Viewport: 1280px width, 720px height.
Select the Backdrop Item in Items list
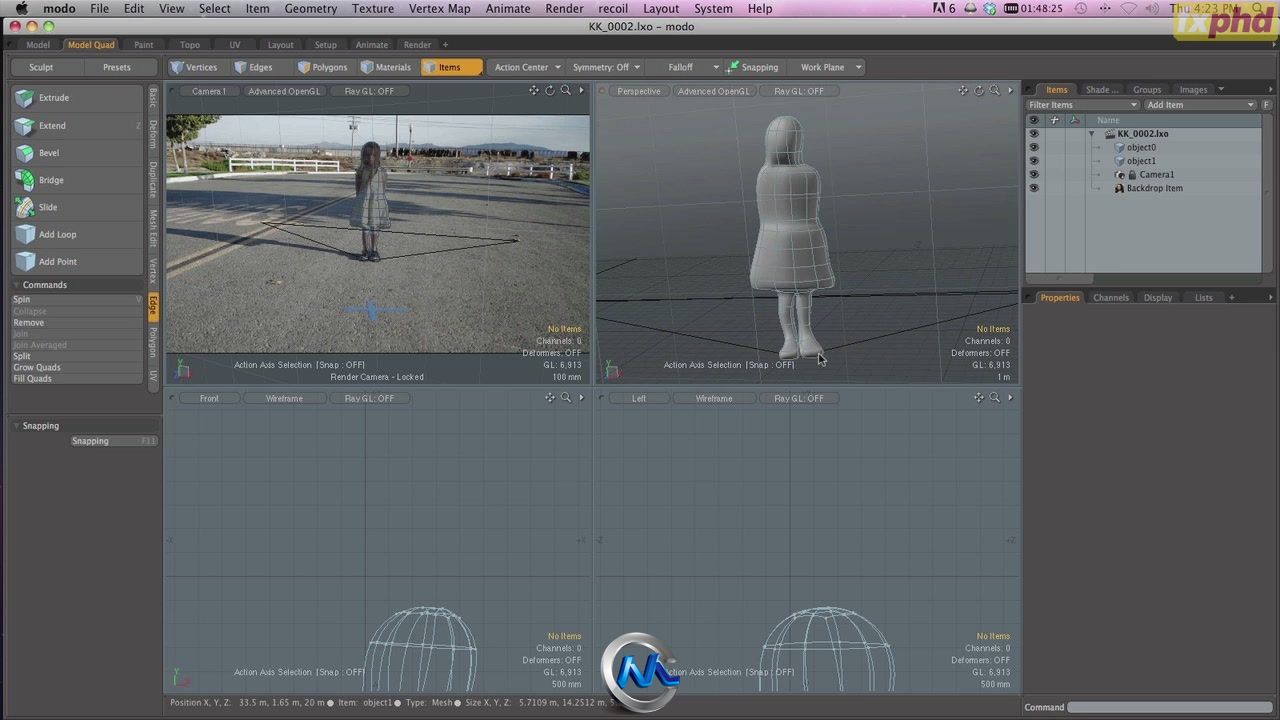point(1154,188)
